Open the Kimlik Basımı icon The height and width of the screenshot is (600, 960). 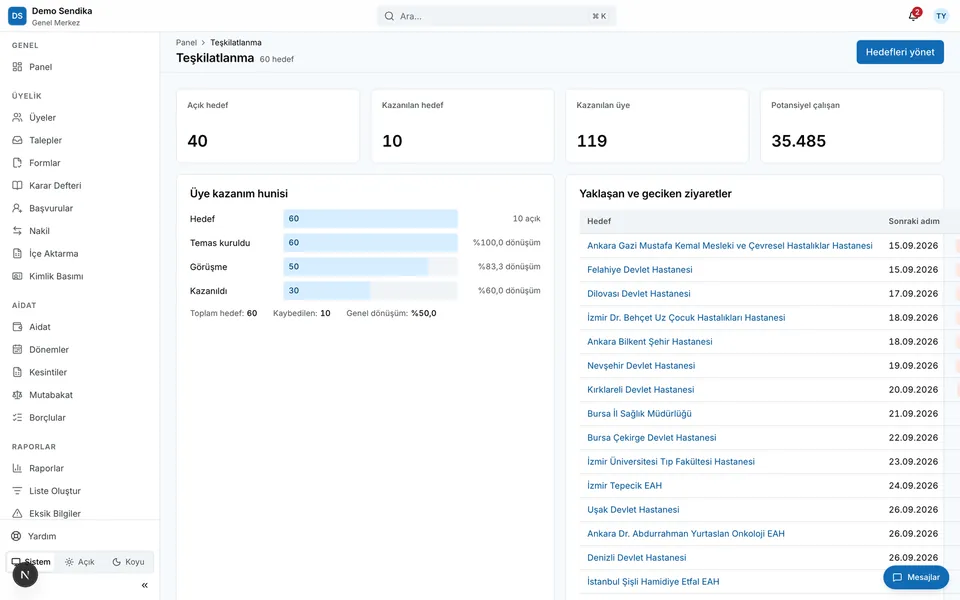[x=17, y=276]
